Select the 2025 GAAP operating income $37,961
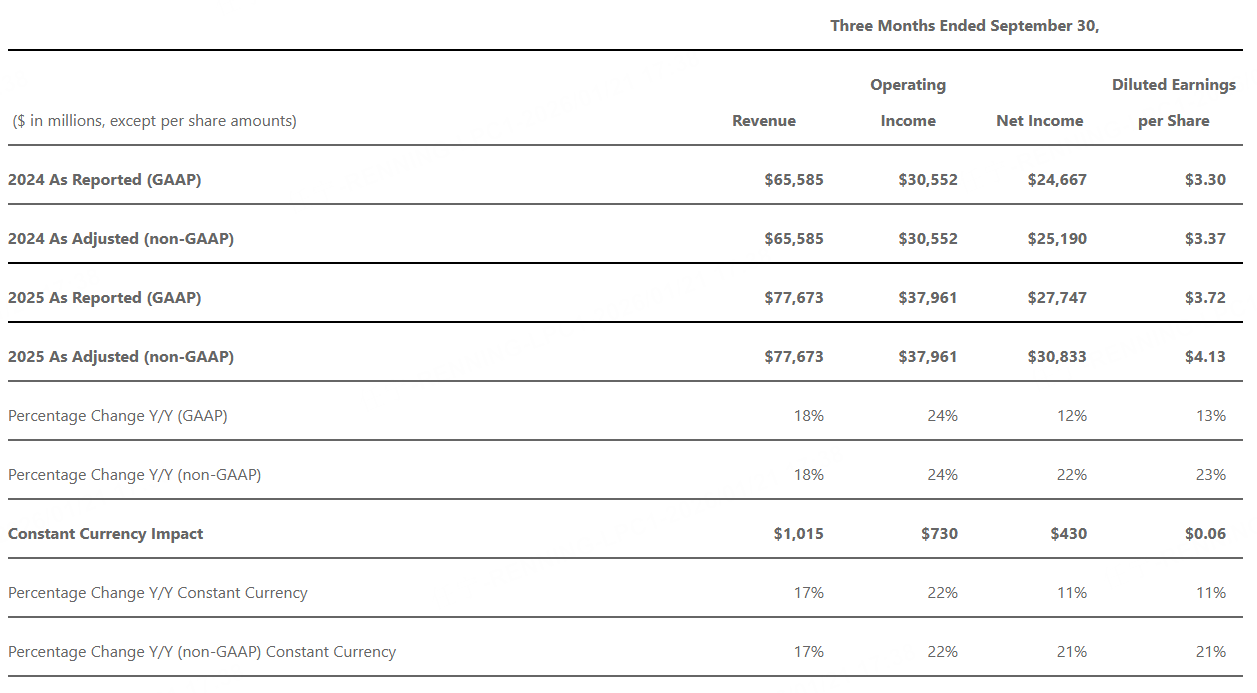 point(928,298)
